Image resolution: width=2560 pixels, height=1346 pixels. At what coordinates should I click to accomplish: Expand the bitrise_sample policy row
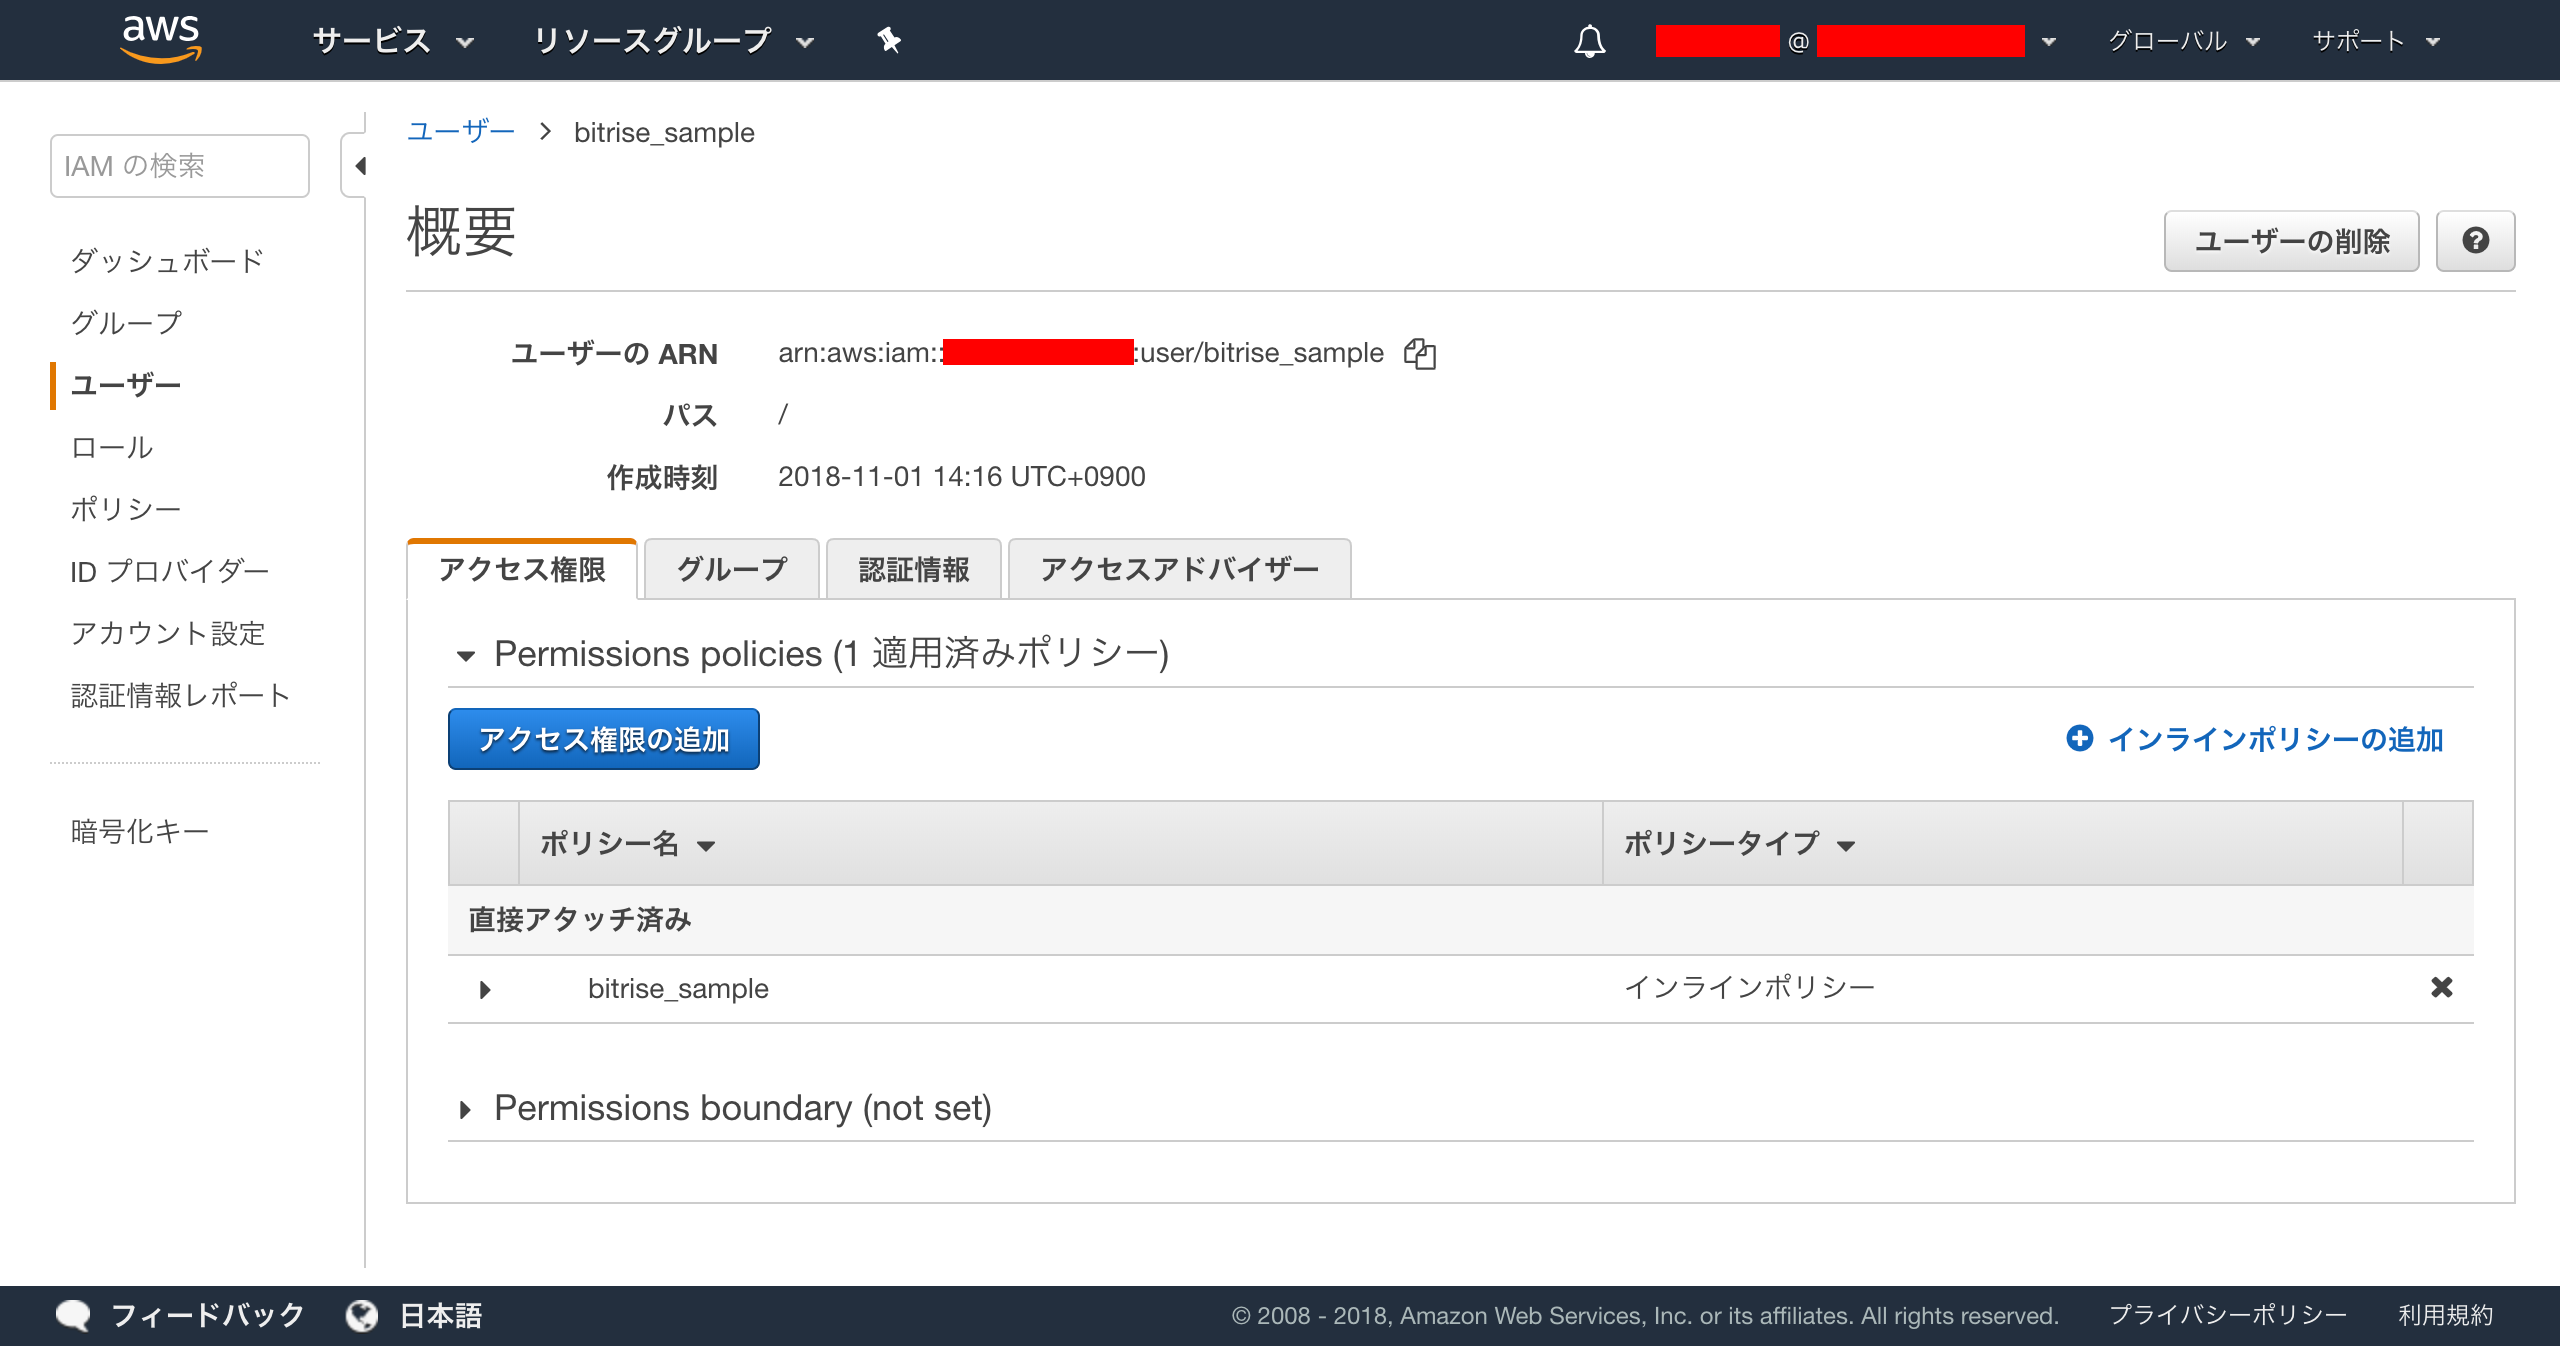(485, 990)
